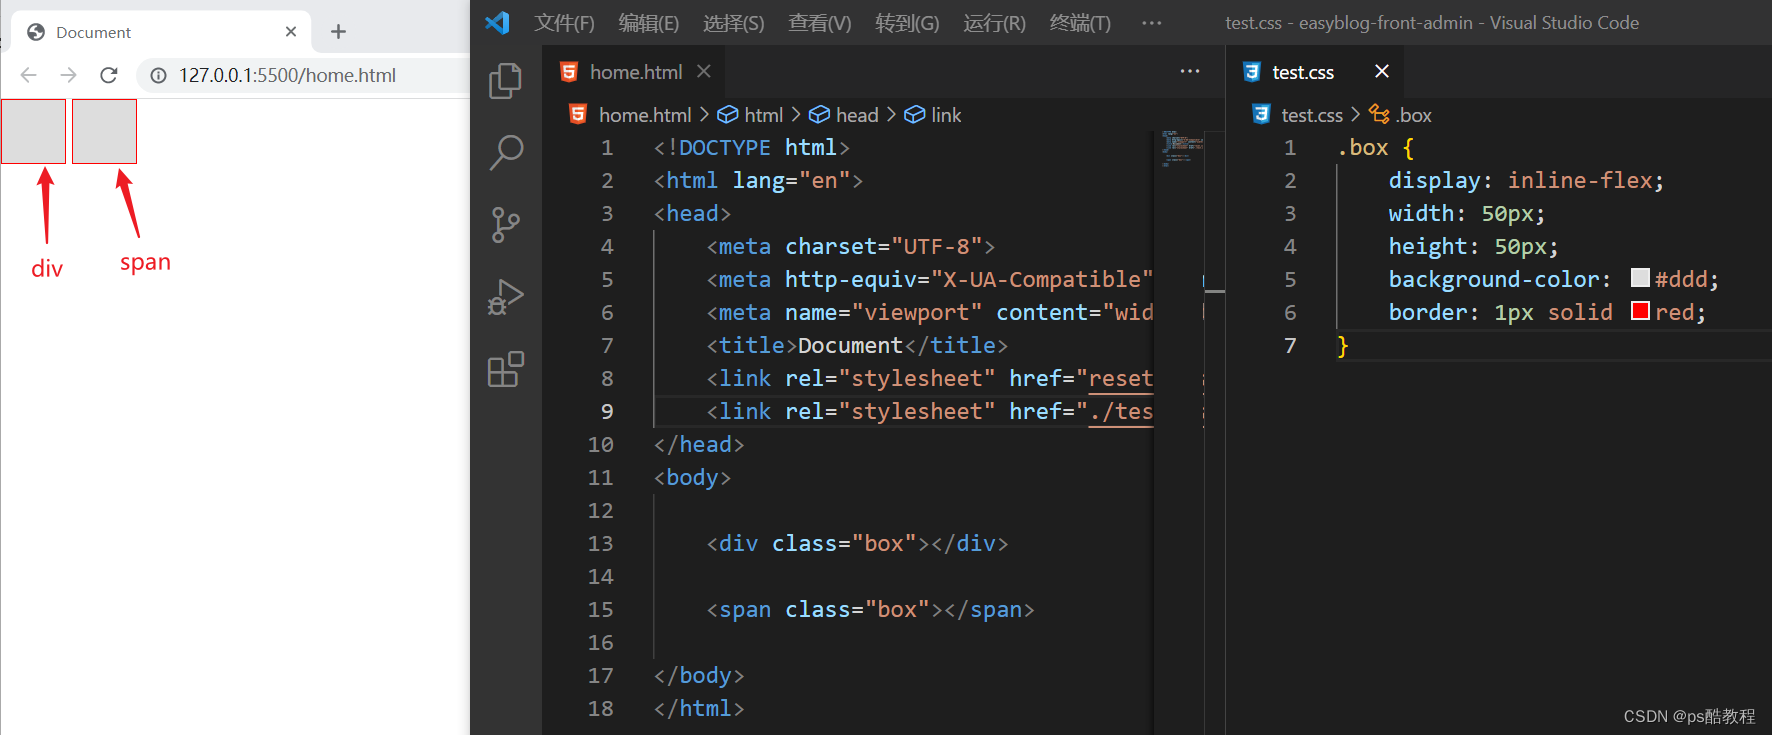This screenshot has height=735, width=1772.
Task: Switch to the home.html editor tab
Action: pyautogui.click(x=636, y=72)
